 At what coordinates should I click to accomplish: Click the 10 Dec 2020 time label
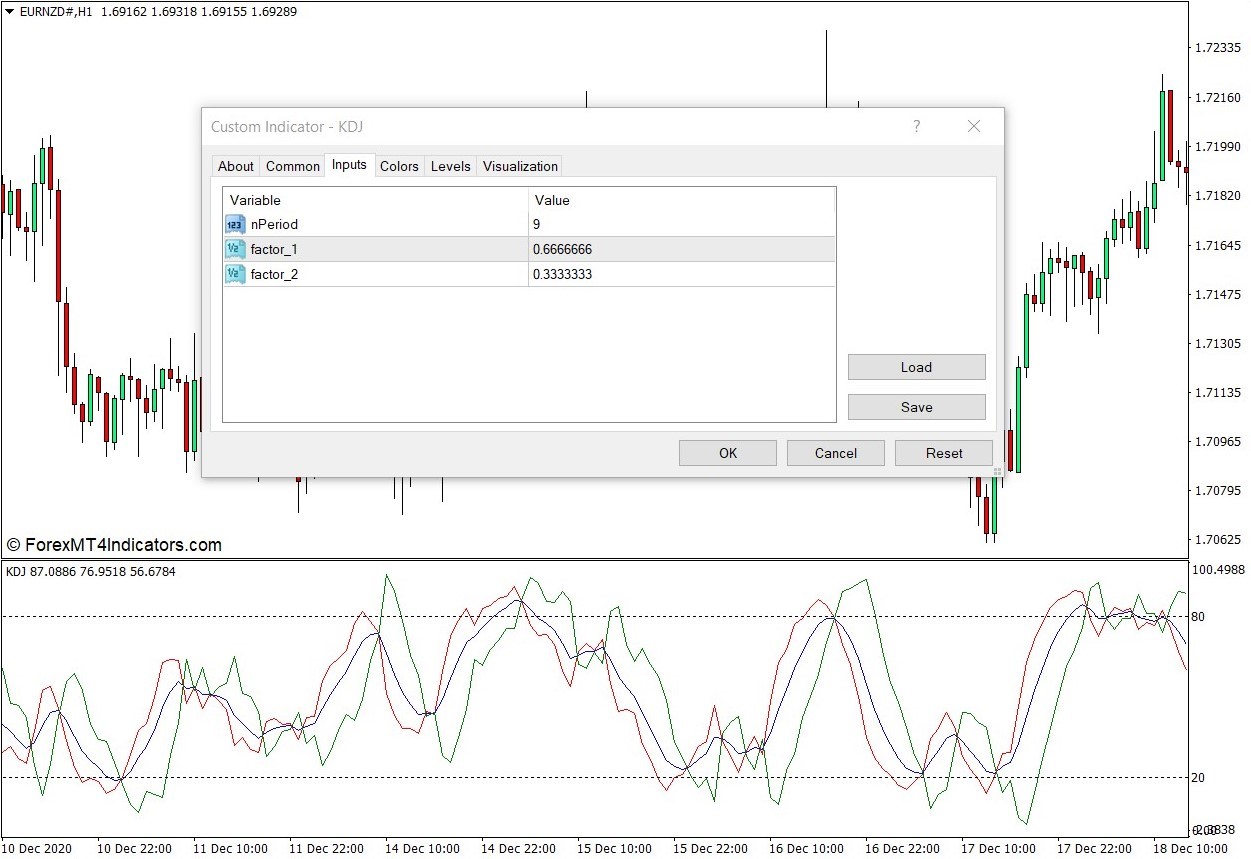37,849
